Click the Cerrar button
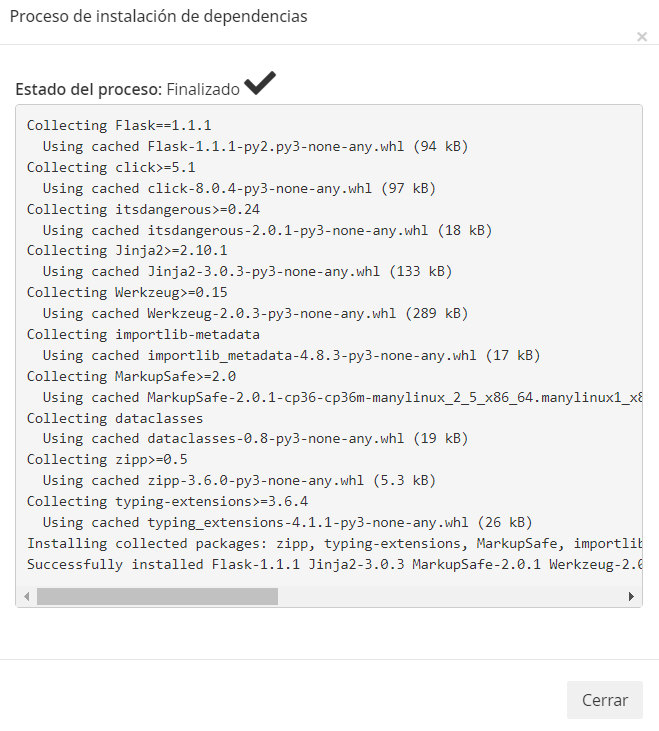Image resolution: width=659 pixels, height=731 pixels. tap(604, 700)
